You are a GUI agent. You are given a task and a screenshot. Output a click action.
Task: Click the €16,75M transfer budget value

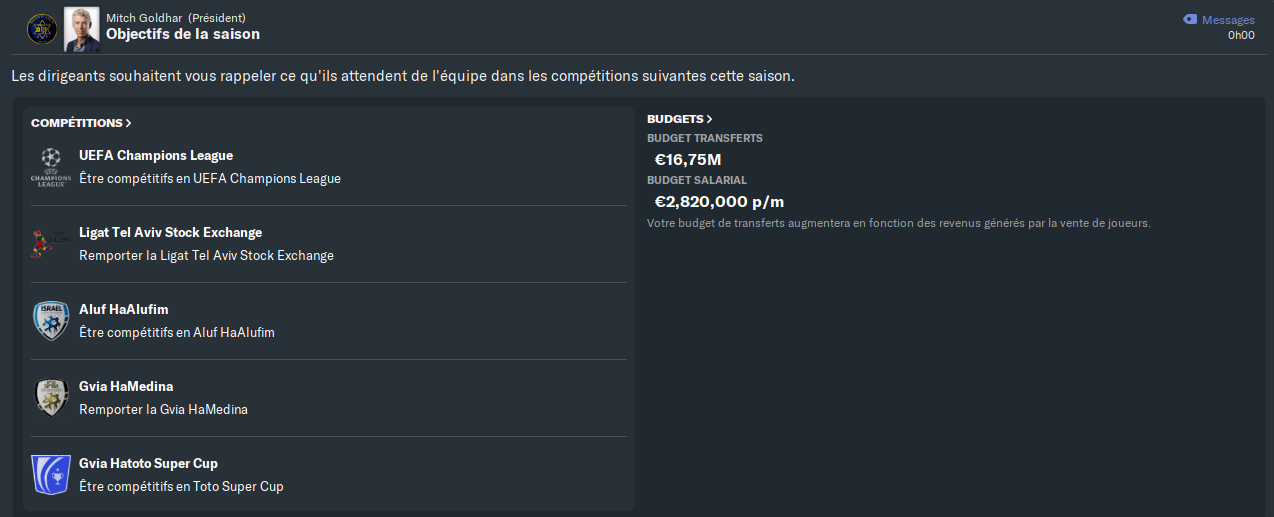pos(688,159)
